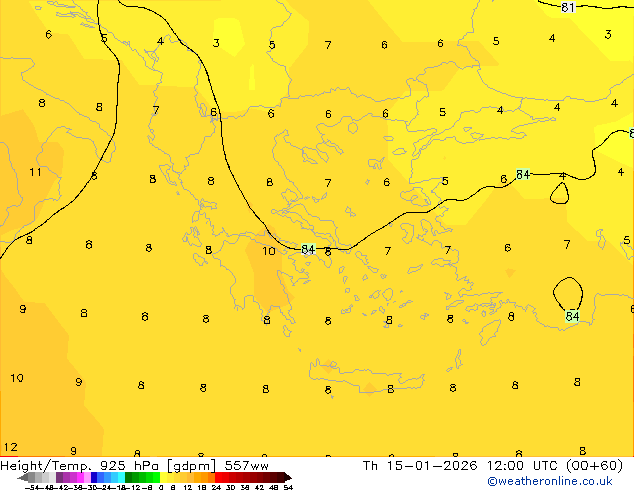Select the Th 15-01-2026 12:00 UTC date label
634x490 pixels.
(x=492, y=466)
